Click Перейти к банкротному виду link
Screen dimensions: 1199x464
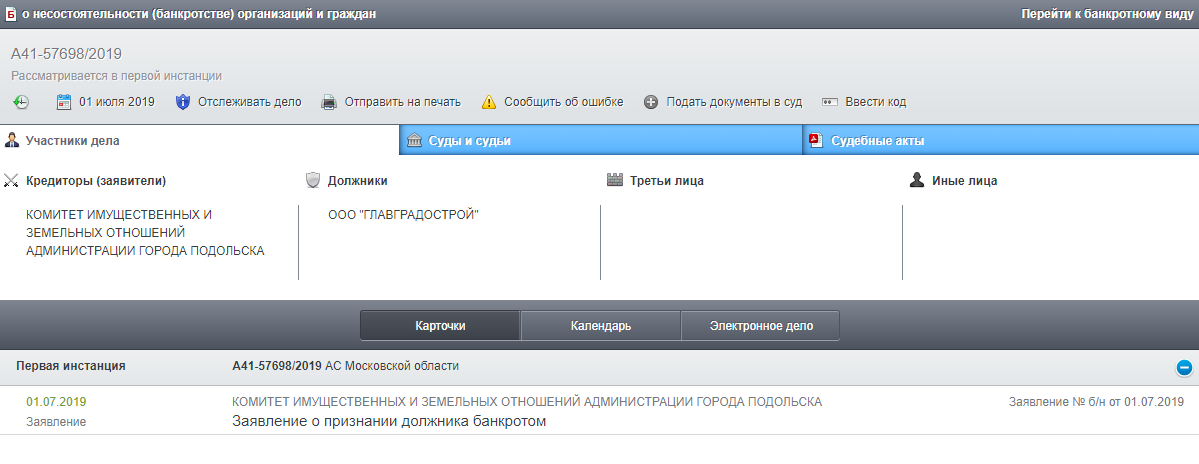click(1105, 14)
